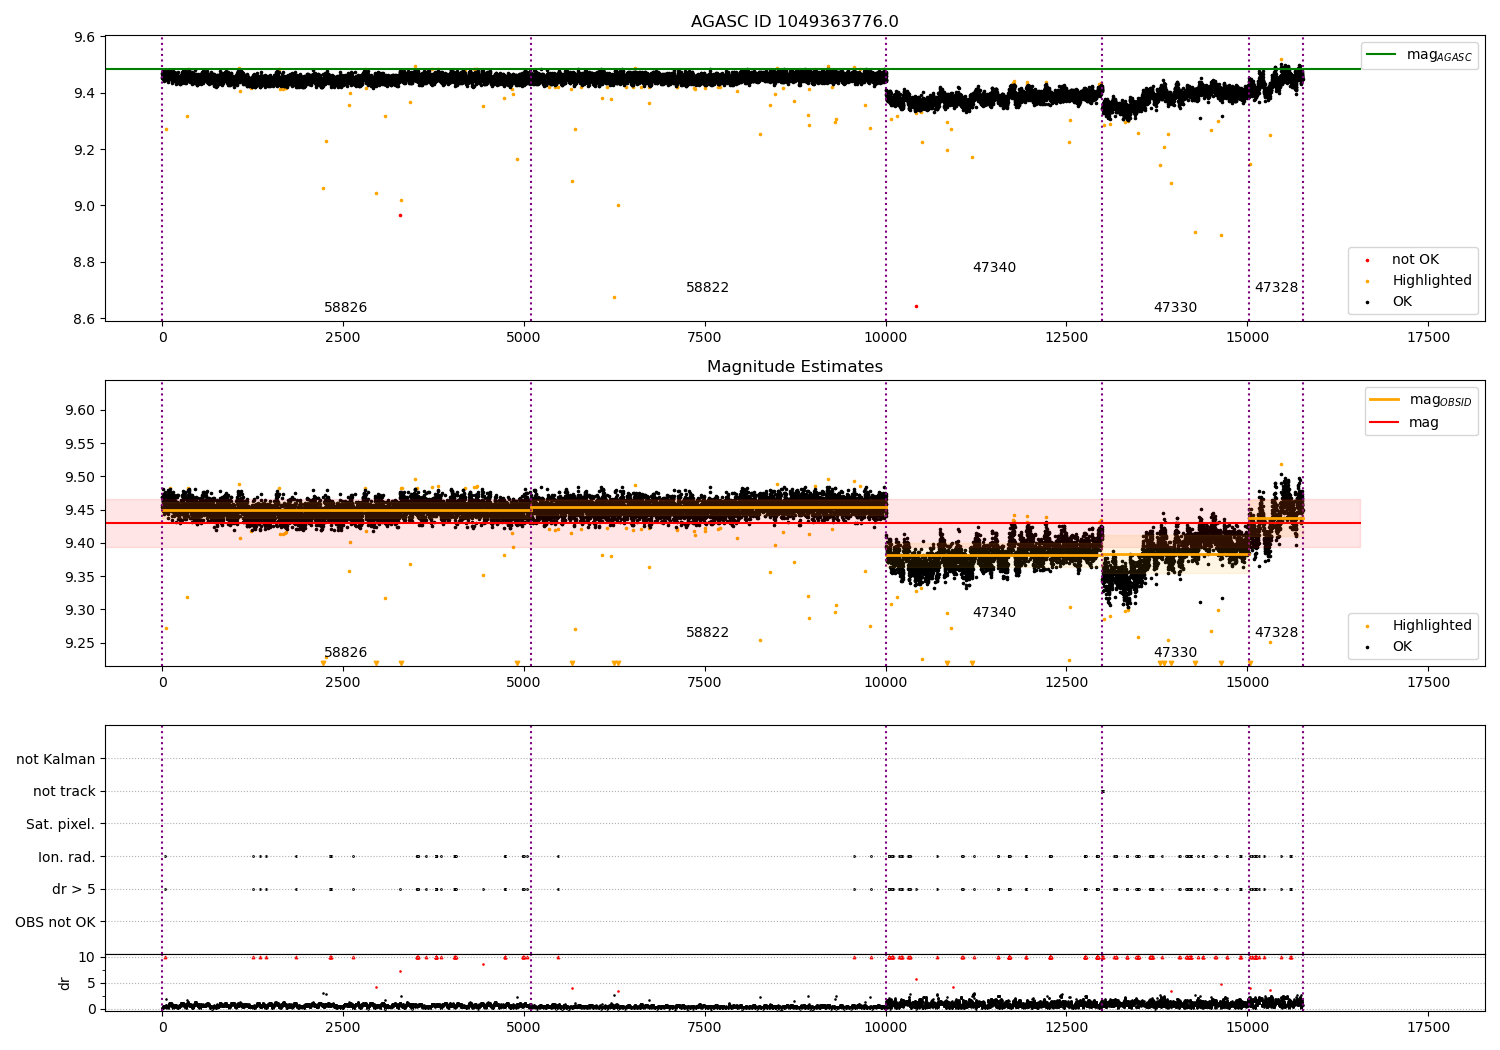Screen dimensions: 1500x1050
Task: Click the "47328" label in the top plot
Action: (1276, 288)
